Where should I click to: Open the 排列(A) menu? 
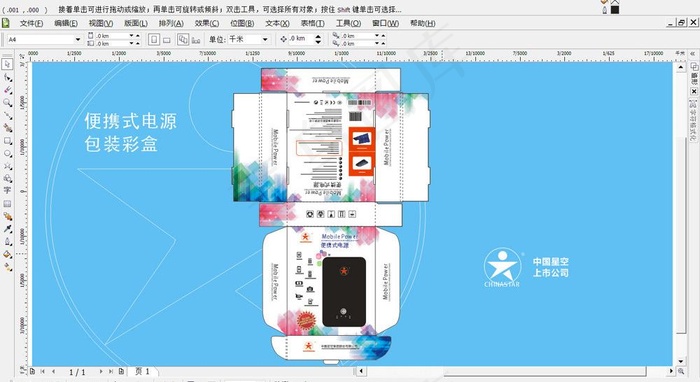(171, 23)
